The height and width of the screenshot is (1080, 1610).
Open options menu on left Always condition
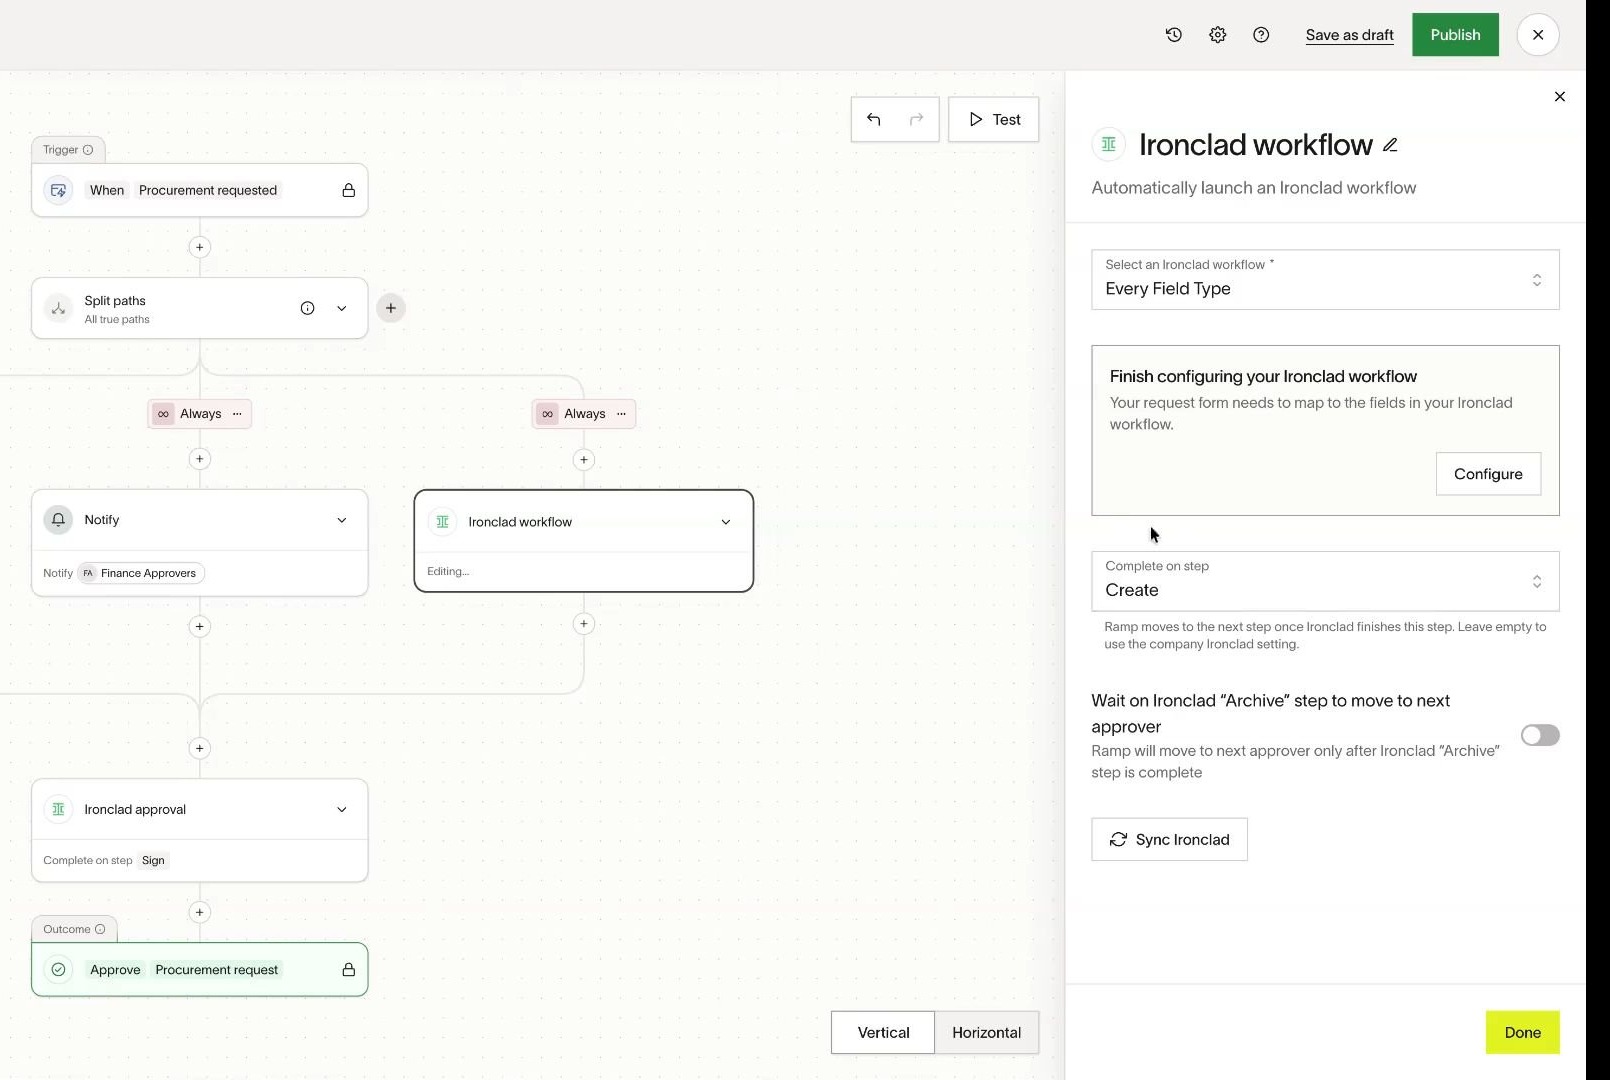(x=237, y=414)
